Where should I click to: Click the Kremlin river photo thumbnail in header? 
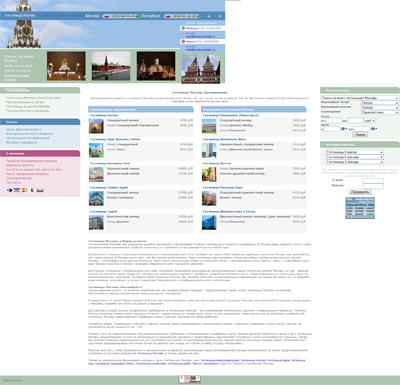111,66
